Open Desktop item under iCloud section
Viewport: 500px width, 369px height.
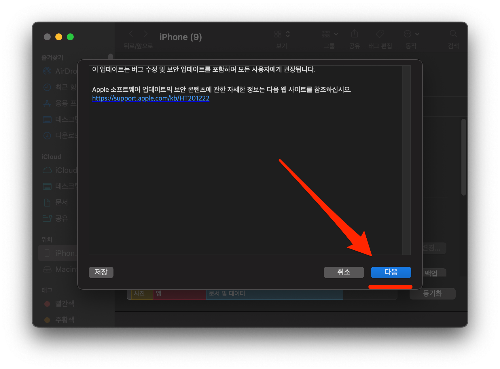click(60, 186)
